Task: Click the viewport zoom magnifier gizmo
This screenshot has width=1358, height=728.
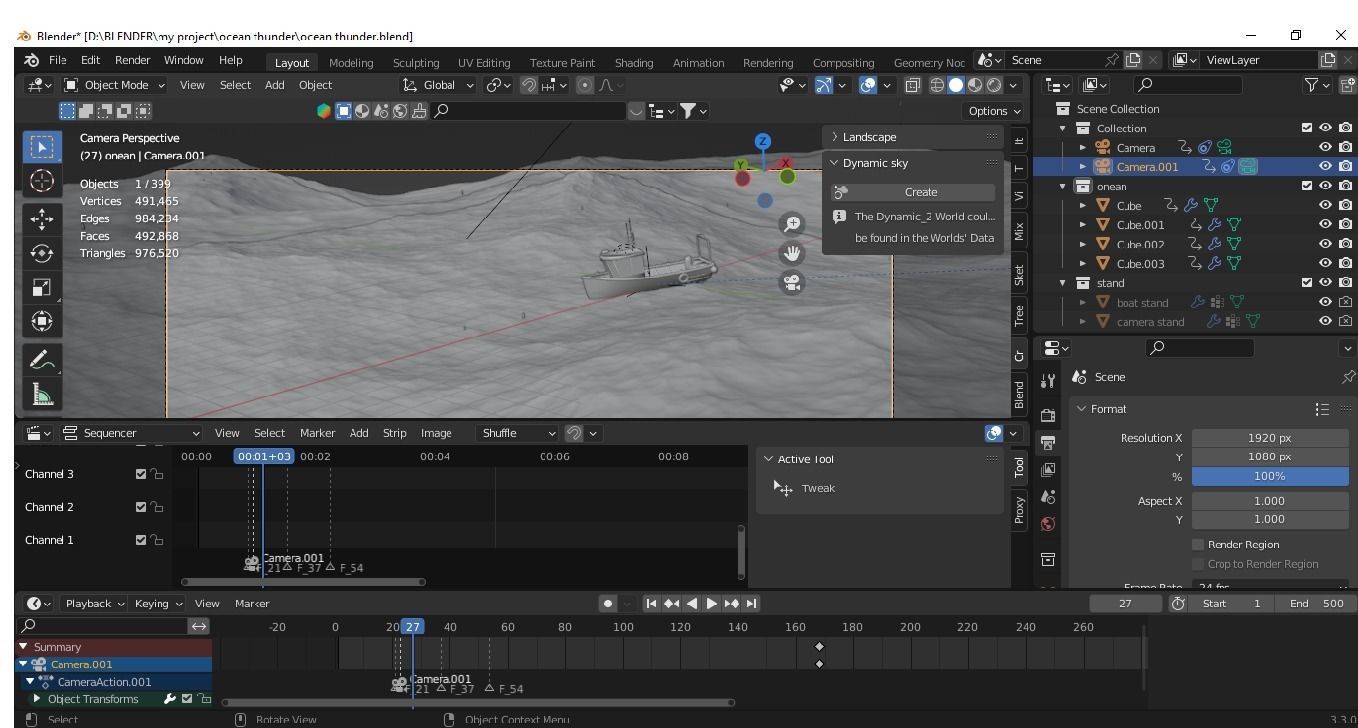Action: click(792, 224)
